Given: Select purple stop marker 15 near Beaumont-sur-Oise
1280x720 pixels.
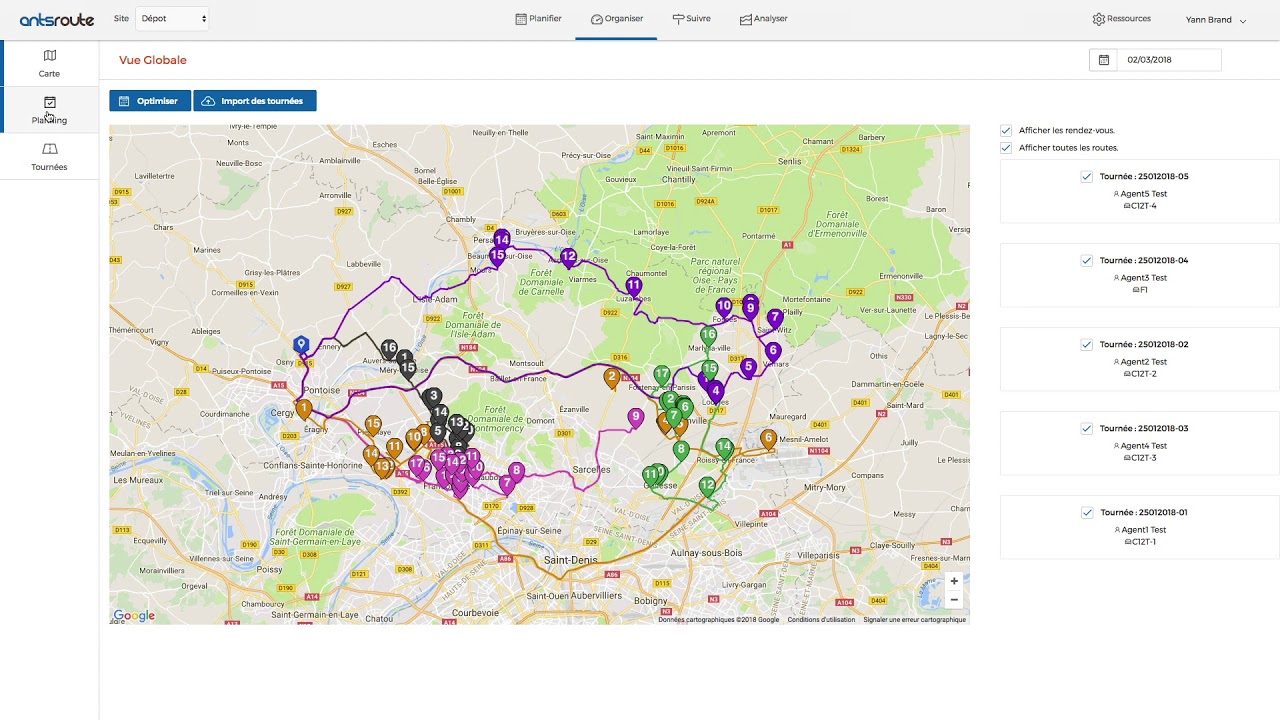Looking at the screenshot, I should coord(497,257).
